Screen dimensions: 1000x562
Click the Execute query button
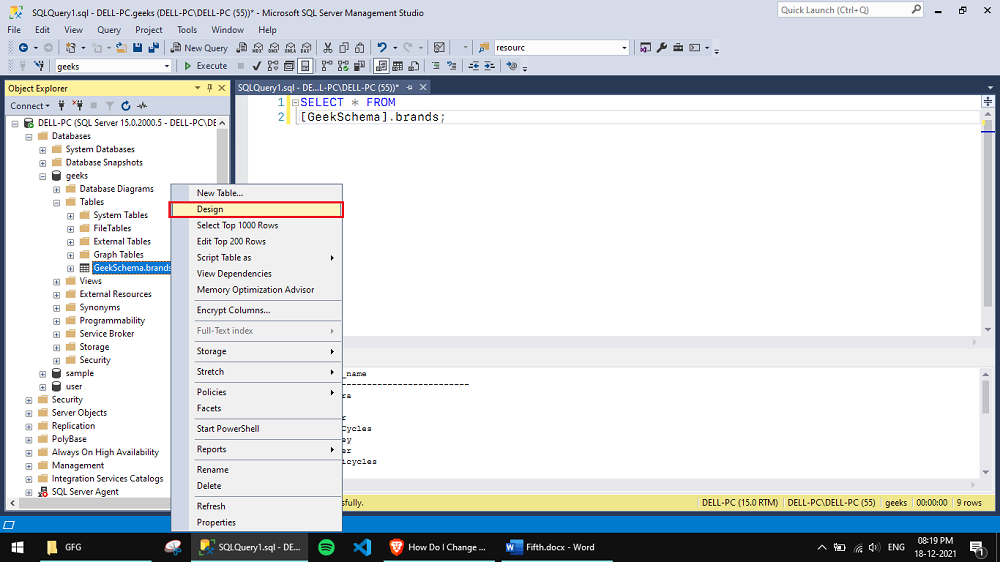[205, 66]
